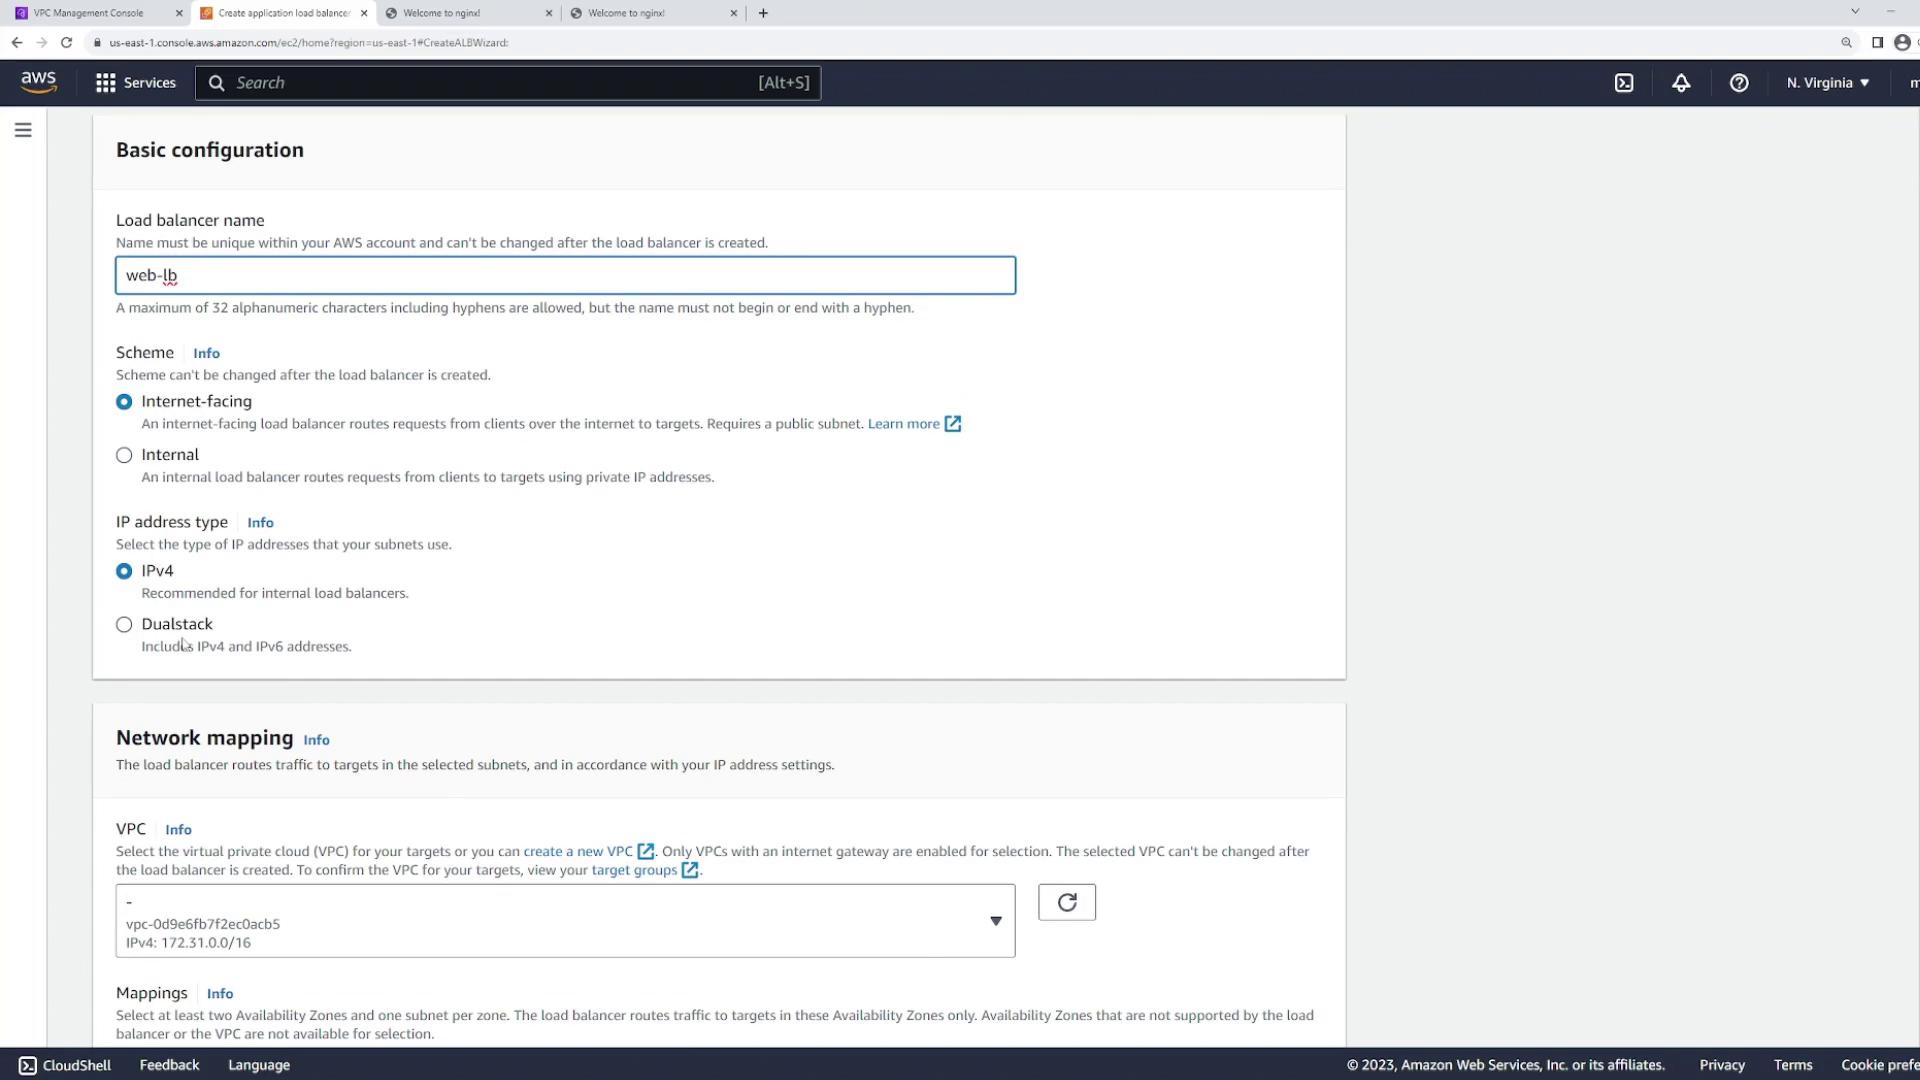Screen dimensions: 1920x1080
Task: Open the create a new VPC external icon
Action: coord(646,851)
